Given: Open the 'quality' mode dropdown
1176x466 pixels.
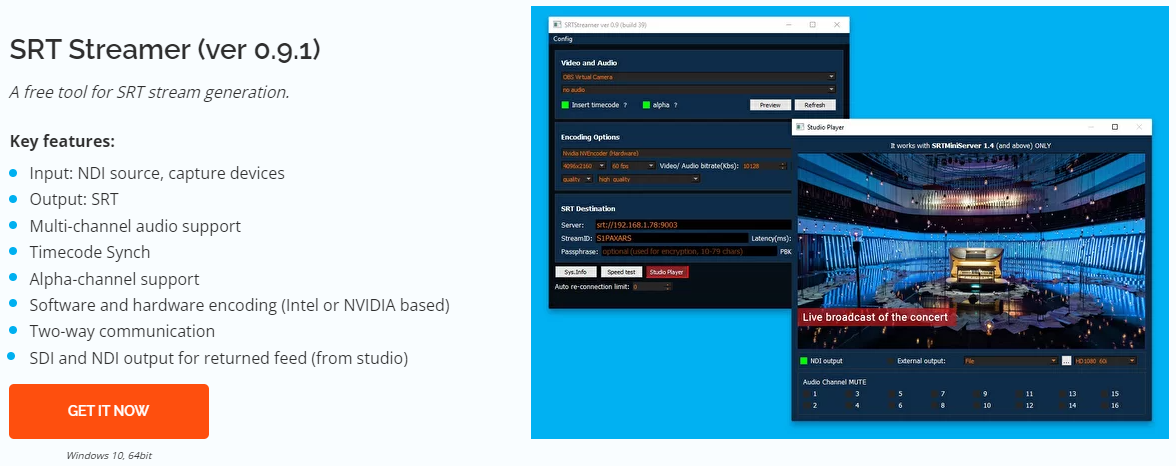Looking at the screenshot, I should 578,179.
